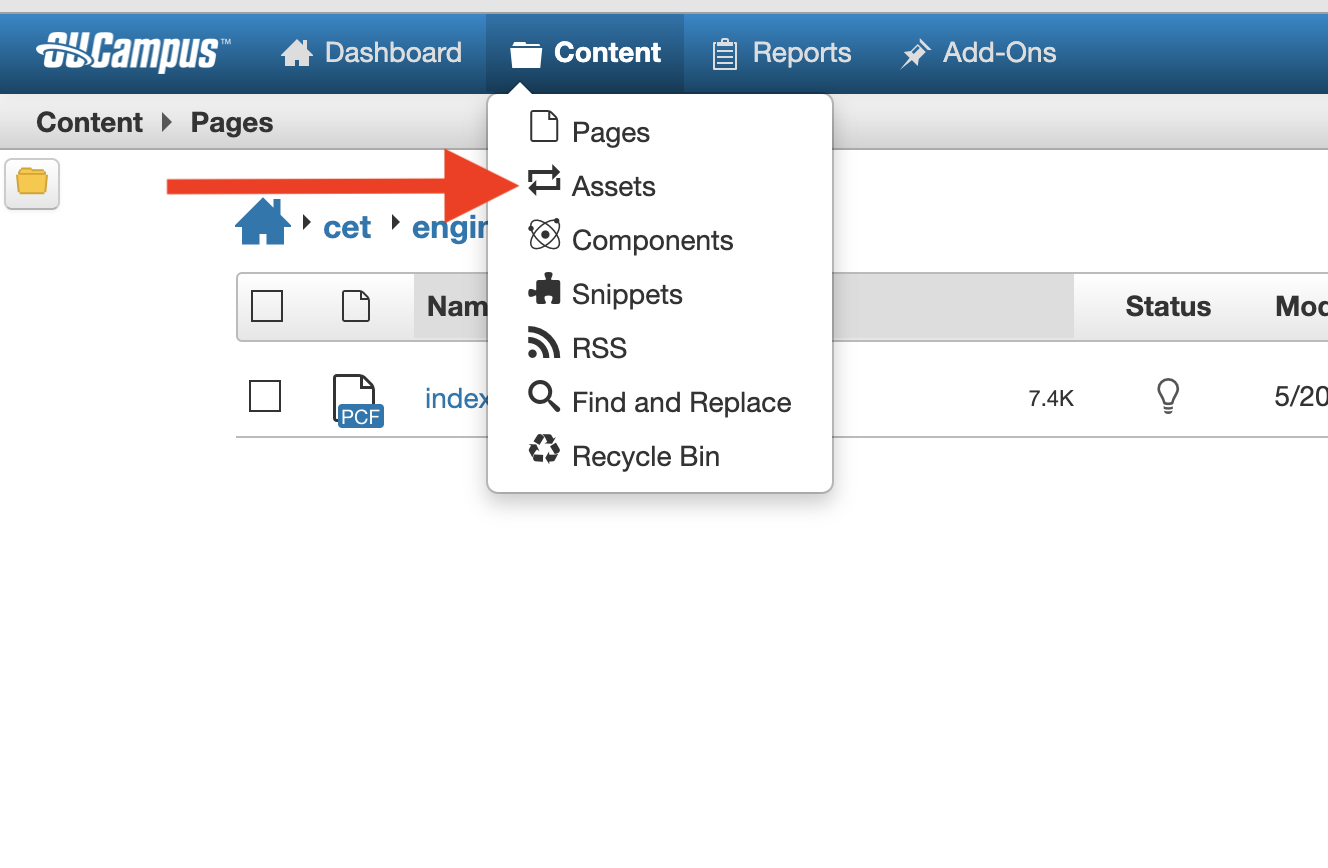Click the Recycle Bin icon
This screenshot has height=868, width=1328.
point(544,450)
